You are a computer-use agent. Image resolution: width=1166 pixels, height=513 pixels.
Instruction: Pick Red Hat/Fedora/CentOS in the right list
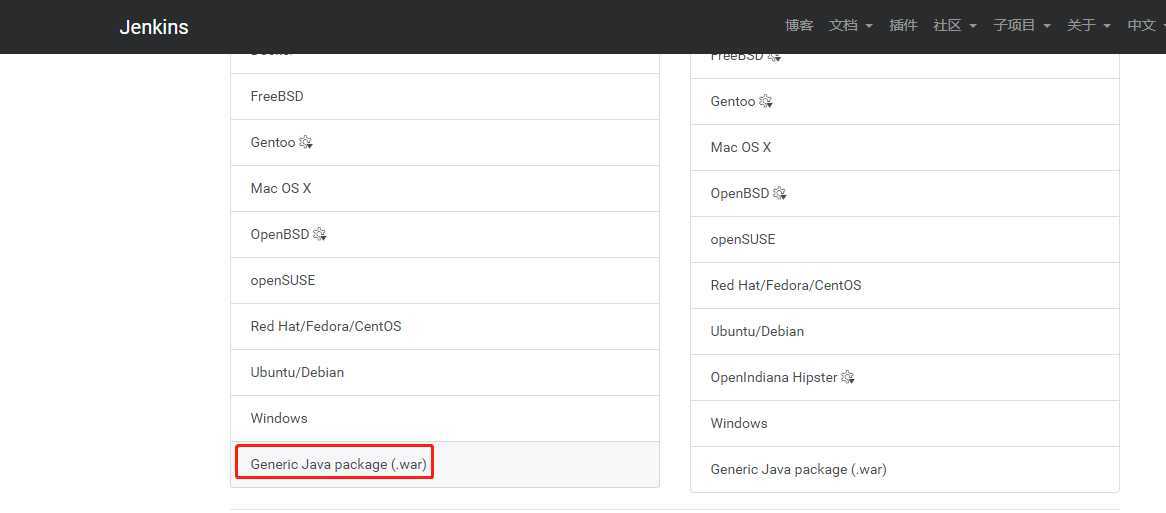(x=785, y=285)
